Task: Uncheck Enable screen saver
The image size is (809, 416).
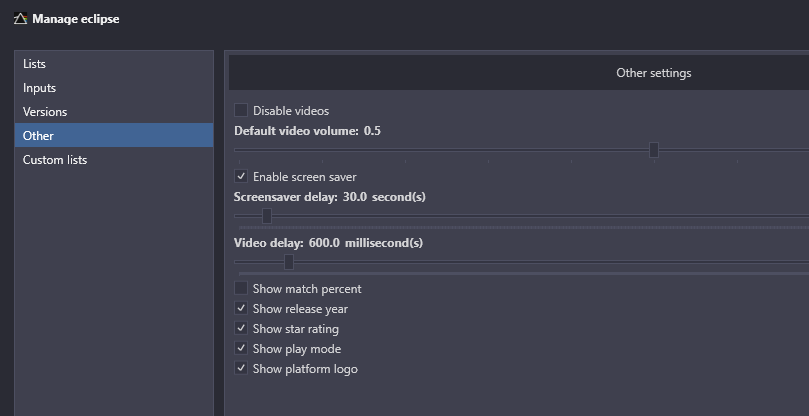Action: click(241, 177)
